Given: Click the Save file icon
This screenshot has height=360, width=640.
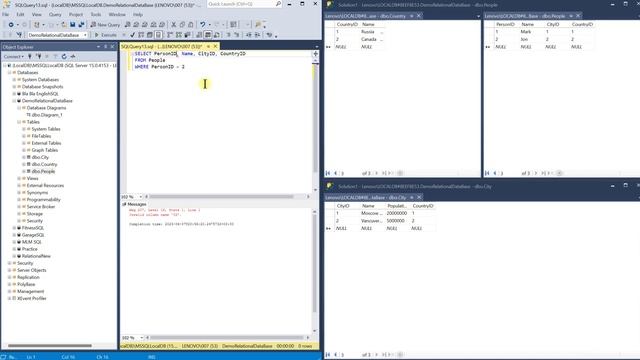Looking at the screenshot, I should (73, 25).
